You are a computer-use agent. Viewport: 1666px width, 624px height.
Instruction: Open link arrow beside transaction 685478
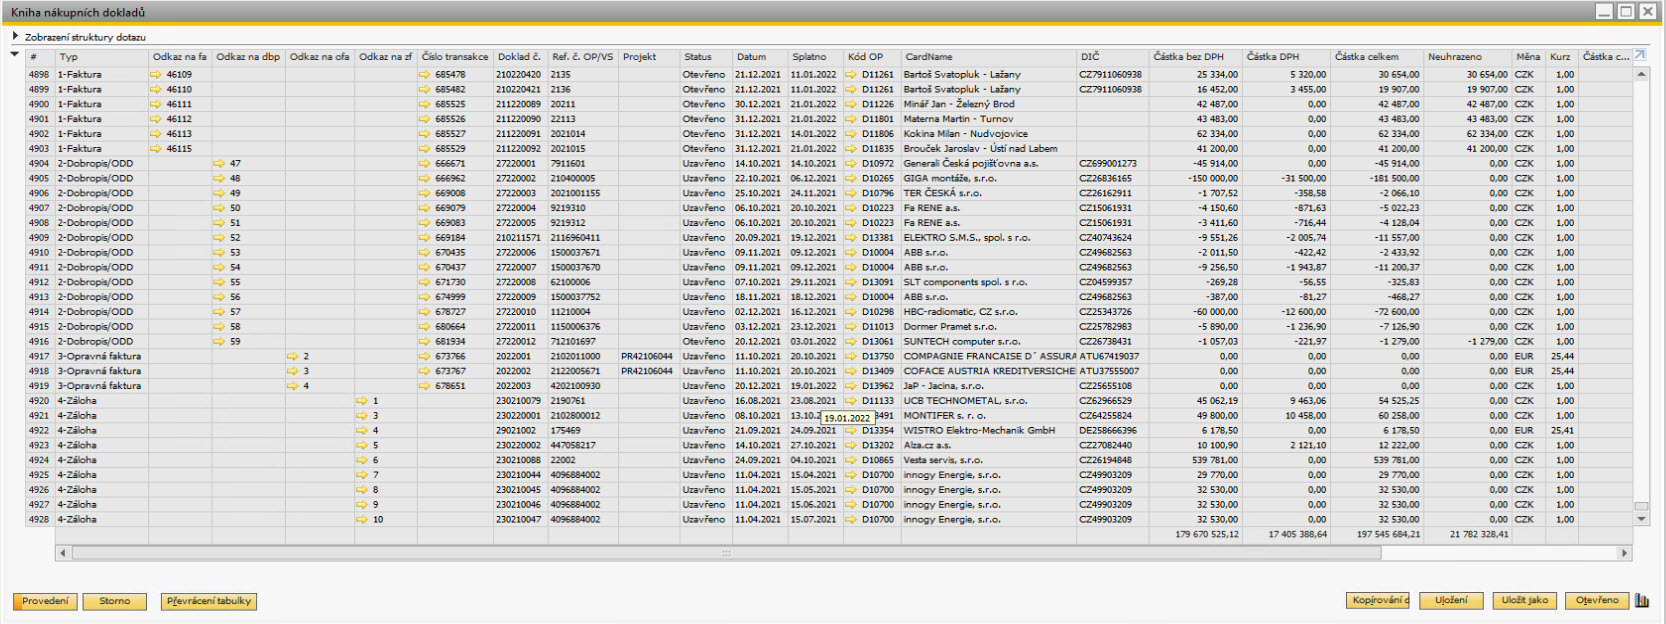coord(424,75)
